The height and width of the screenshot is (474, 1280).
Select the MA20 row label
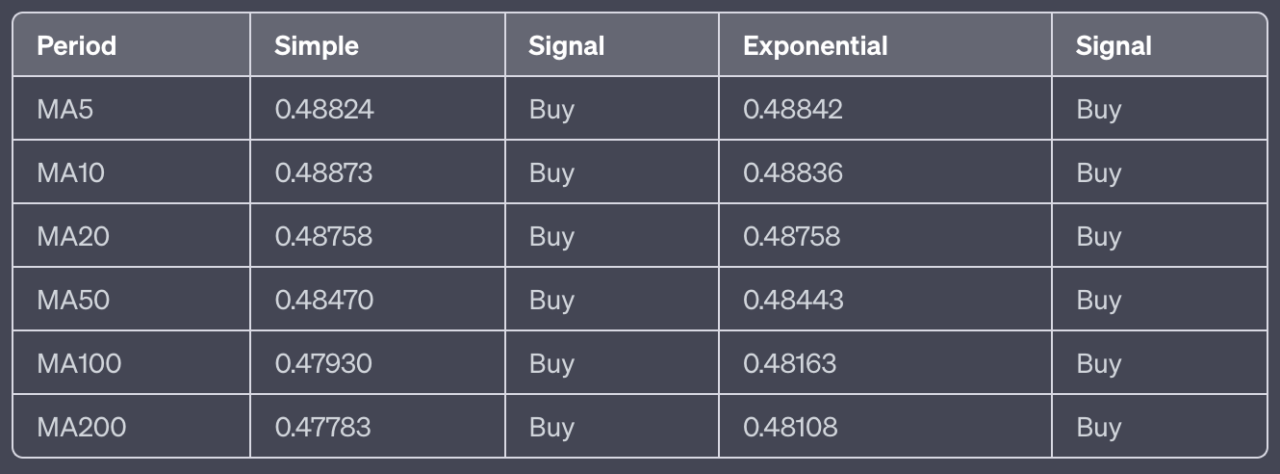click(x=73, y=237)
